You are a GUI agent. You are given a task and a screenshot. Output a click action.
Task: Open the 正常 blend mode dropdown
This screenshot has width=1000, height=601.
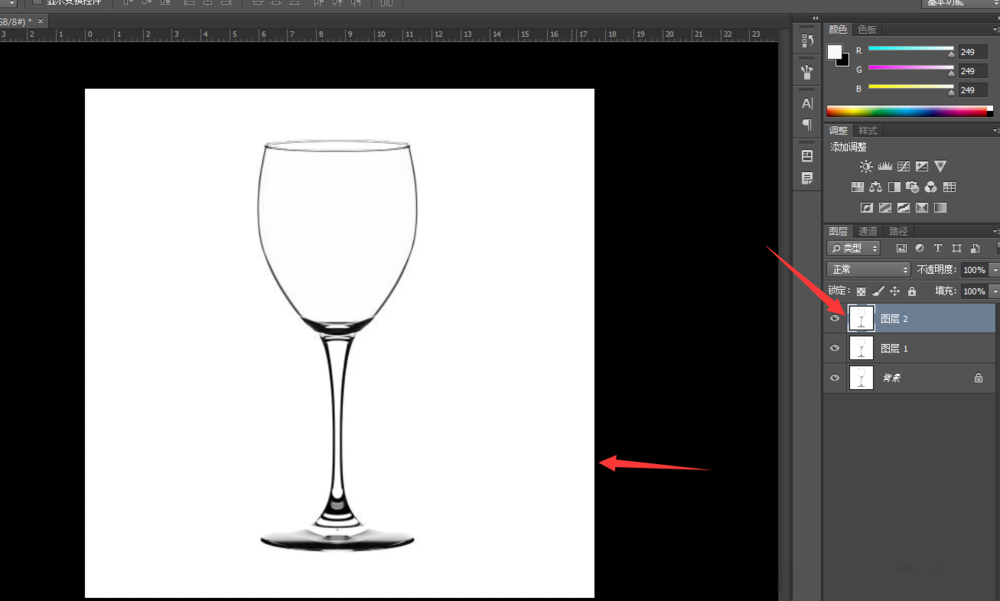coord(868,270)
